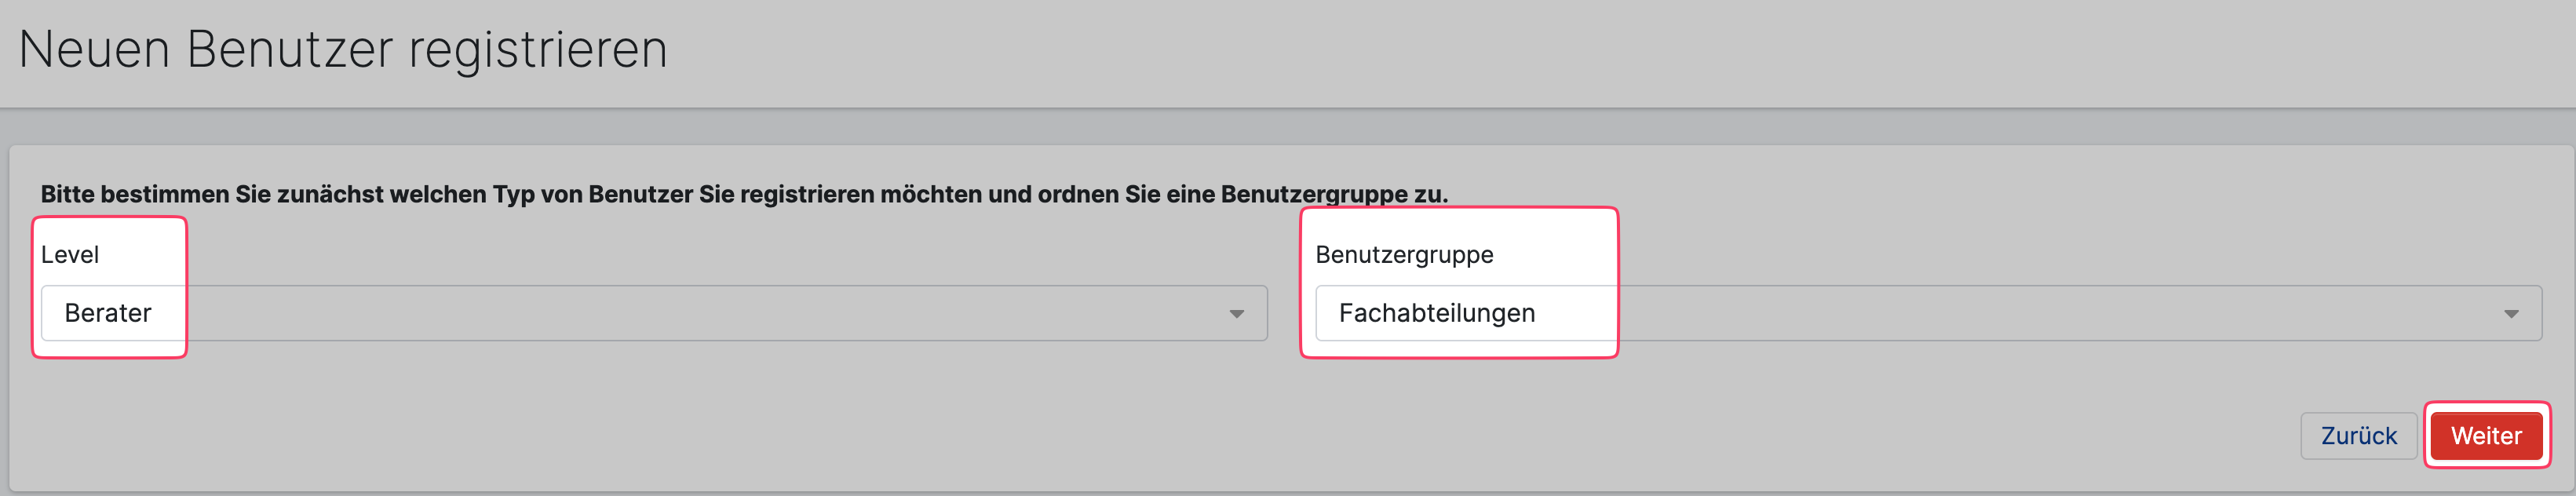Click the Level dropdown arrow
The width and height of the screenshot is (2576, 496).
pos(1236,314)
